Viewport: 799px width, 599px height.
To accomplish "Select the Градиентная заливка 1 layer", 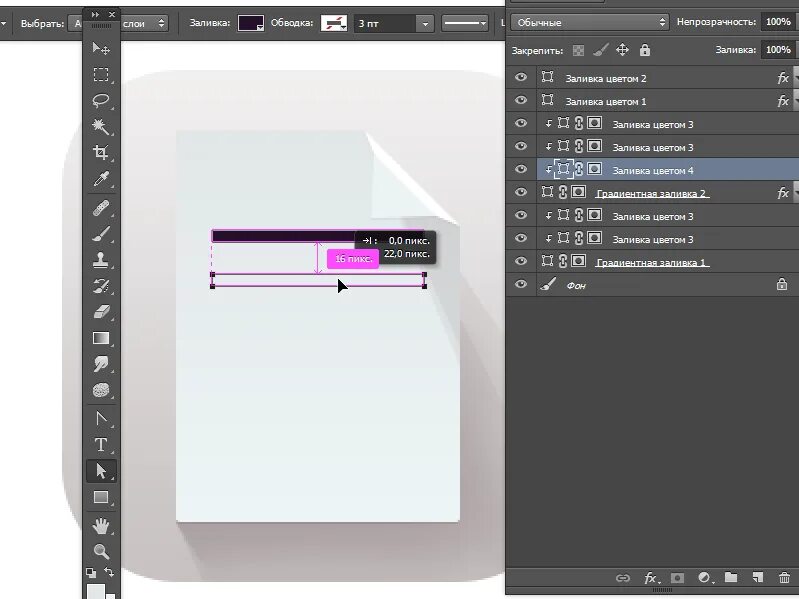I will [x=668, y=261].
